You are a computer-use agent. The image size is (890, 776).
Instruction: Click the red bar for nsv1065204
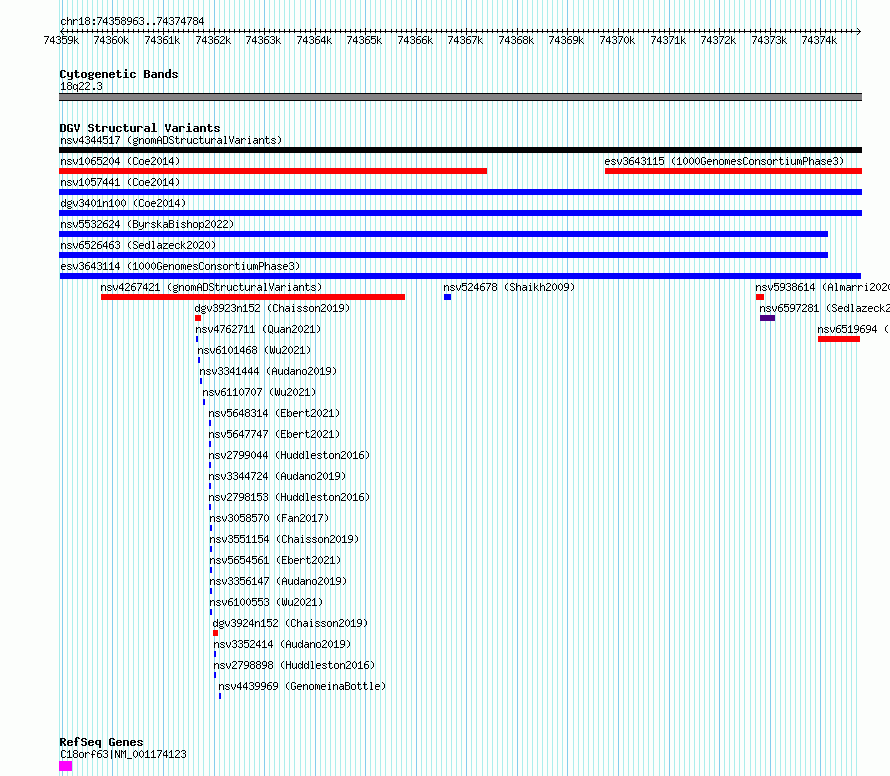coord(273,171)
